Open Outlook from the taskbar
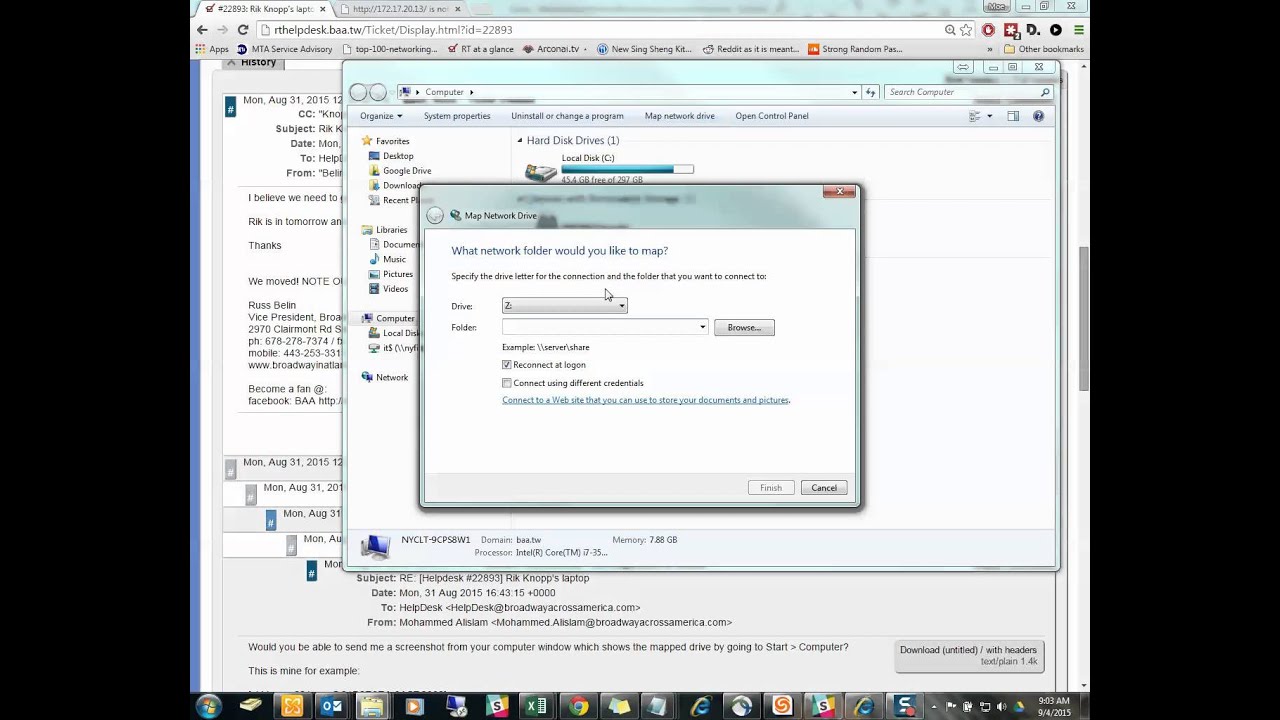Viewport: 1280px width, 720px height. pos(331,707)
